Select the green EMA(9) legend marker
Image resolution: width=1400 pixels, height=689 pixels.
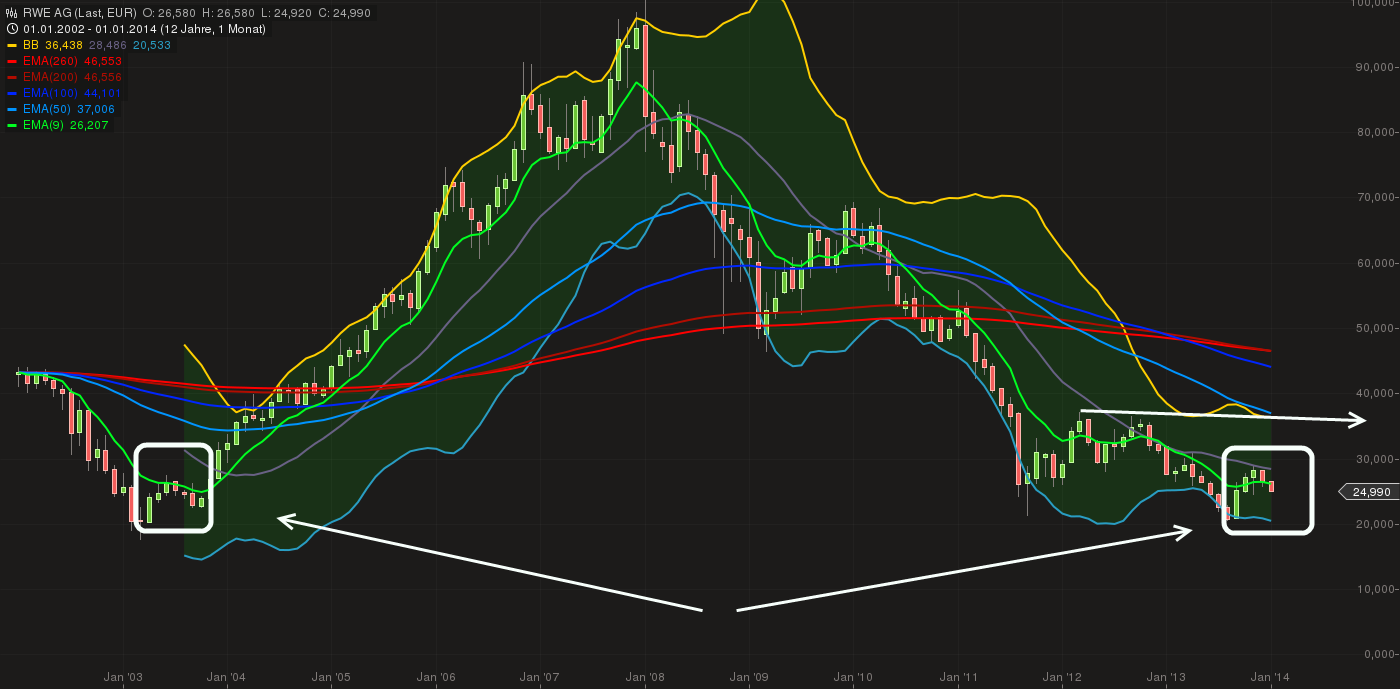pyautogui.click(x=12, y=124)
